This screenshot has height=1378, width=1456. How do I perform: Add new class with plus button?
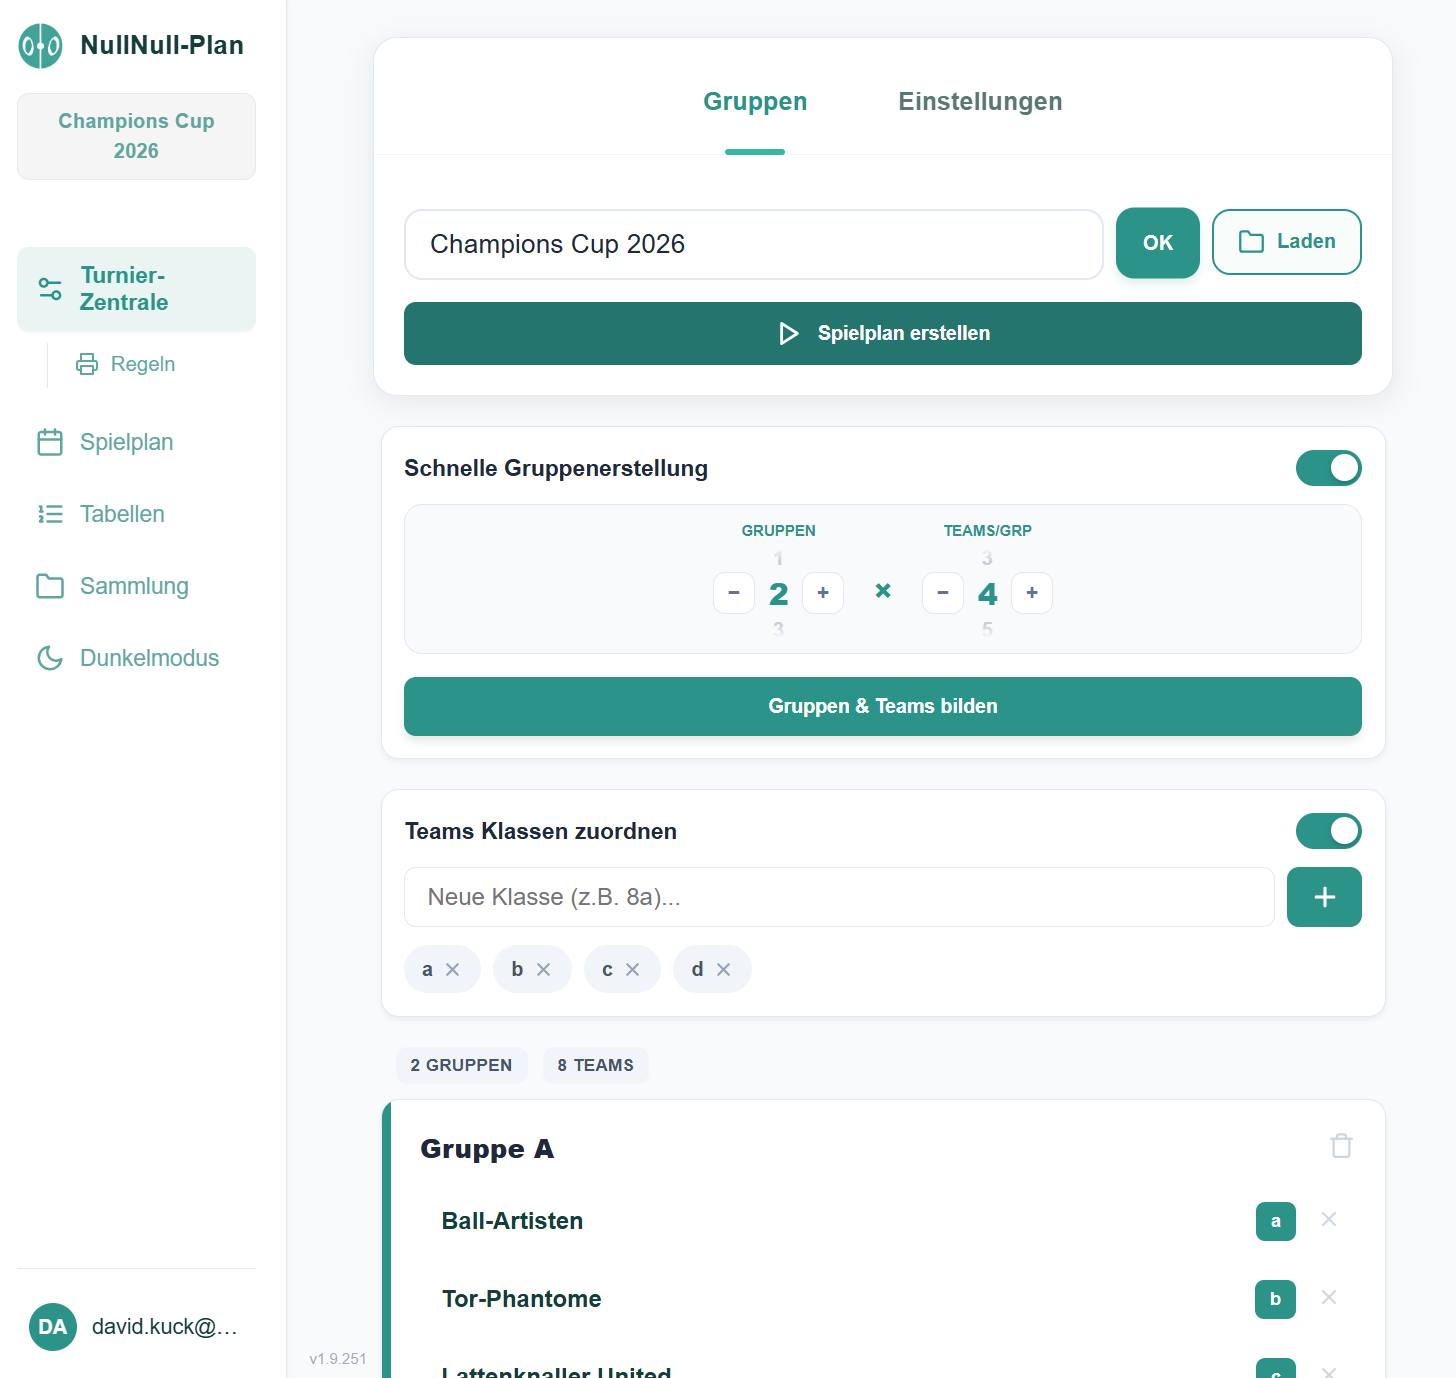point(1324,897)
